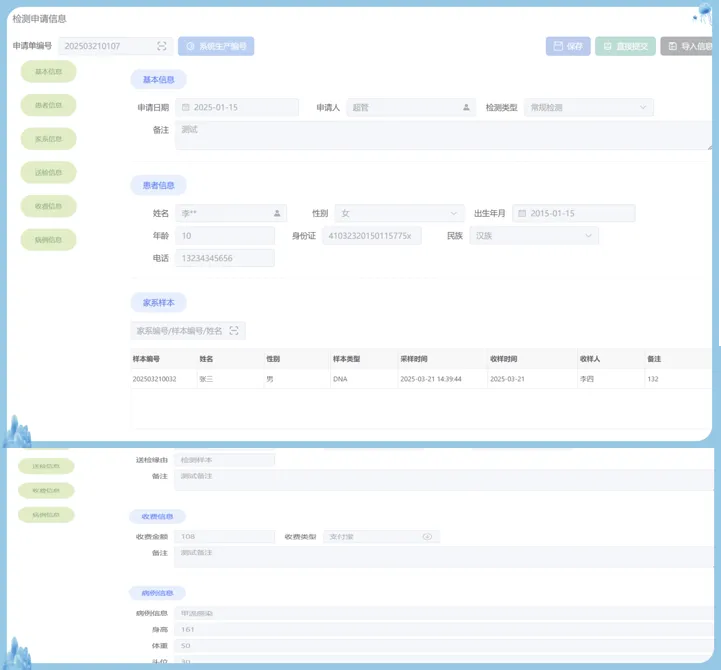
Task: Open the 收费类型 dropdown showing 支付宝
Action: point(381,536)
